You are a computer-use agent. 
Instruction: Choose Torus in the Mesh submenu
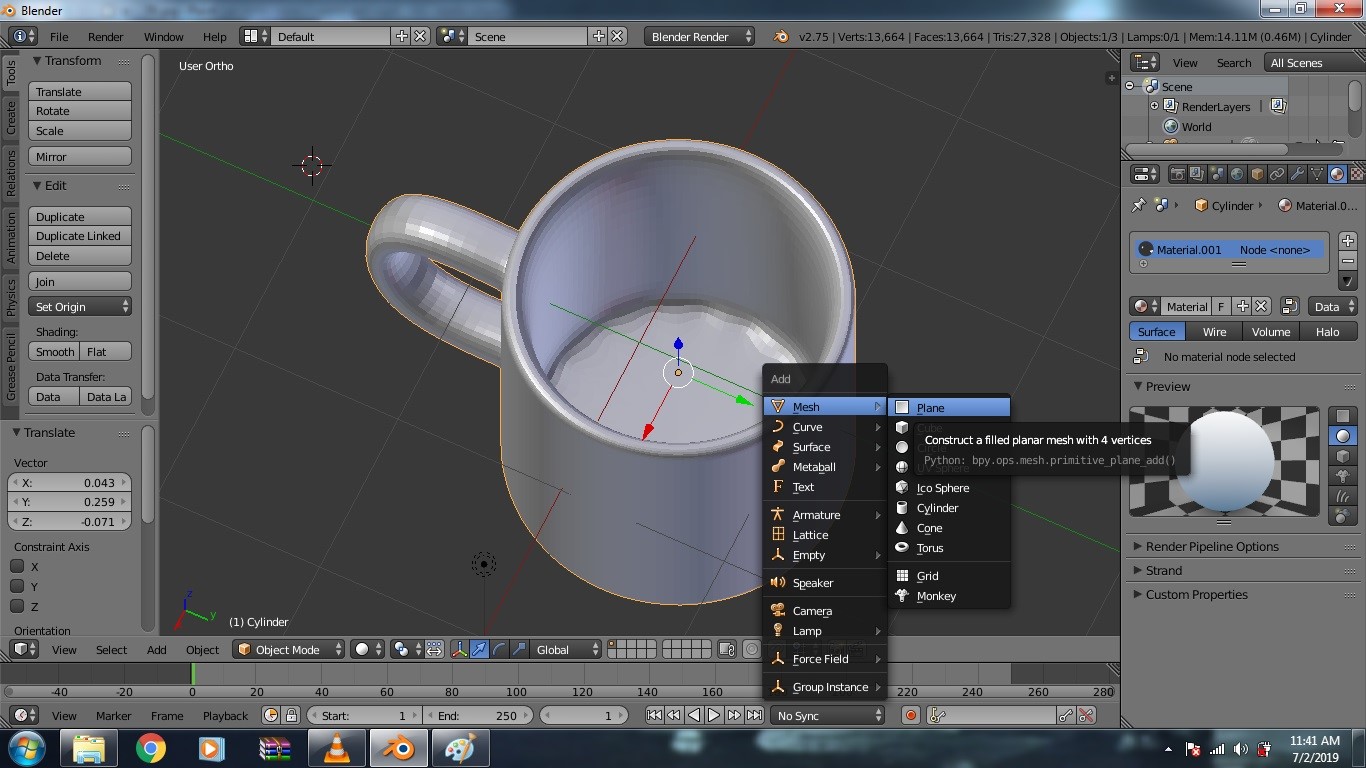point(930,548)
